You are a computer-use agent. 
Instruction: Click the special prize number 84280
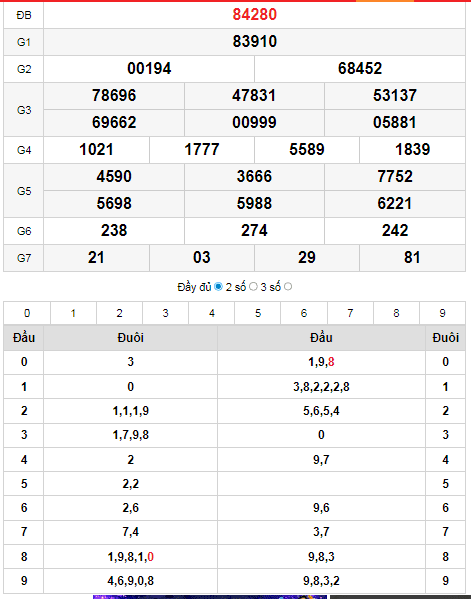tap(254, 15)
